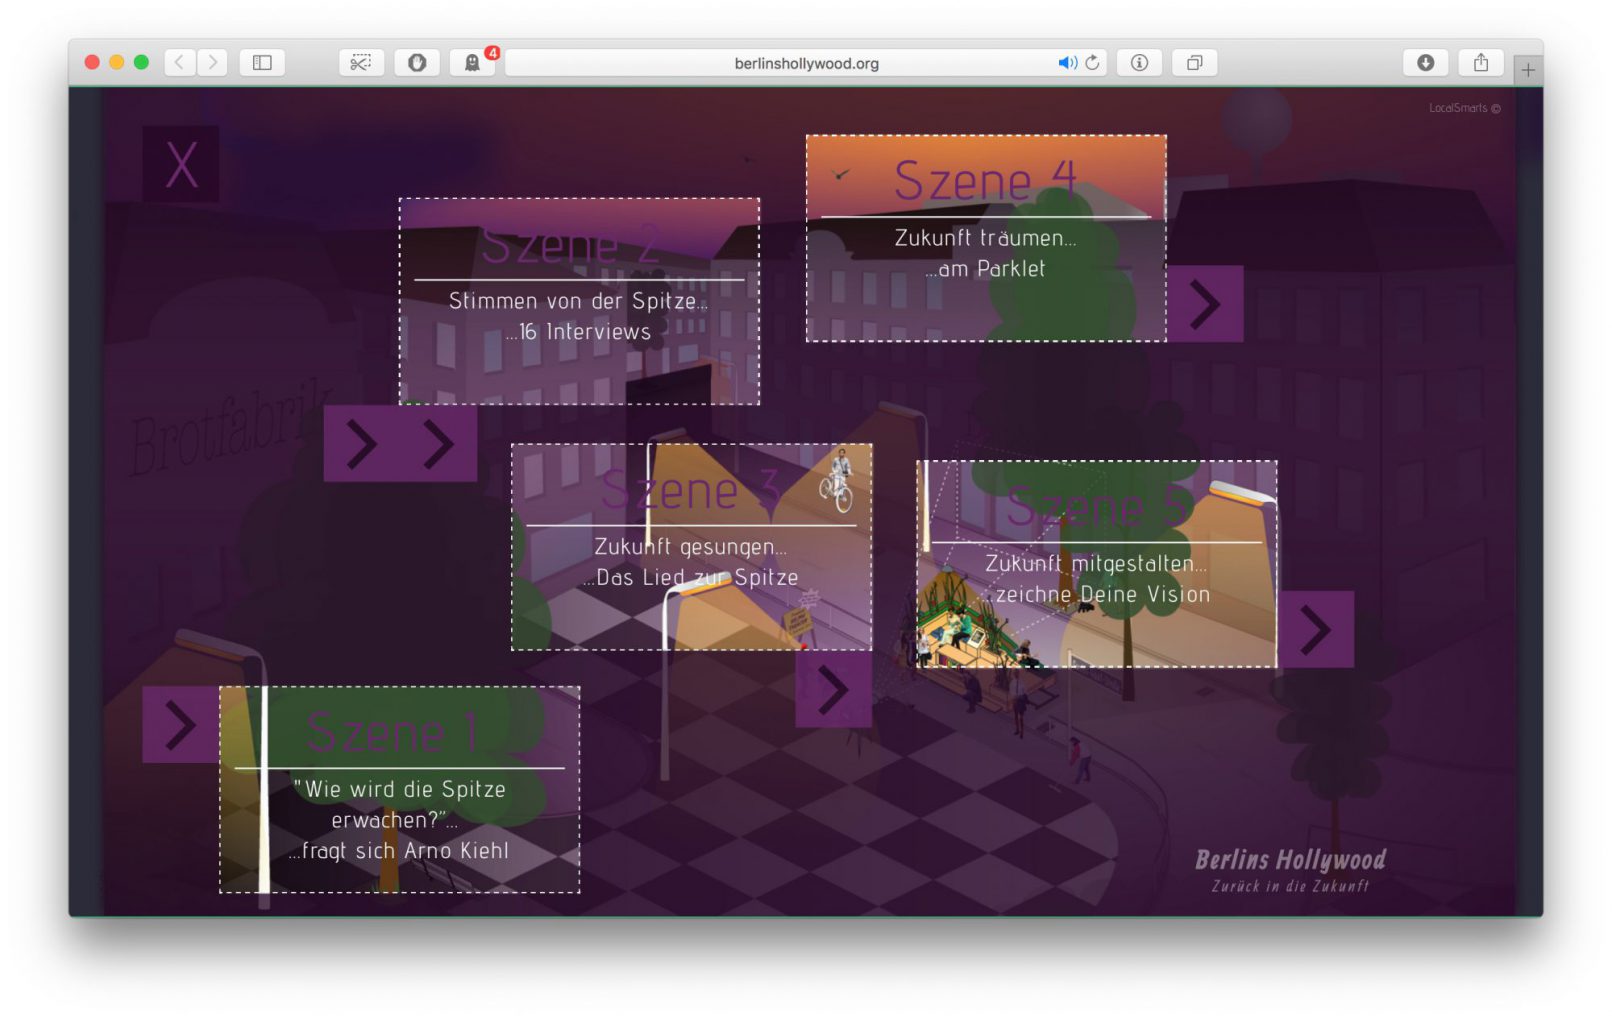
Task: Mute the tab audio speaker icon
Action: click(1067, 63)
